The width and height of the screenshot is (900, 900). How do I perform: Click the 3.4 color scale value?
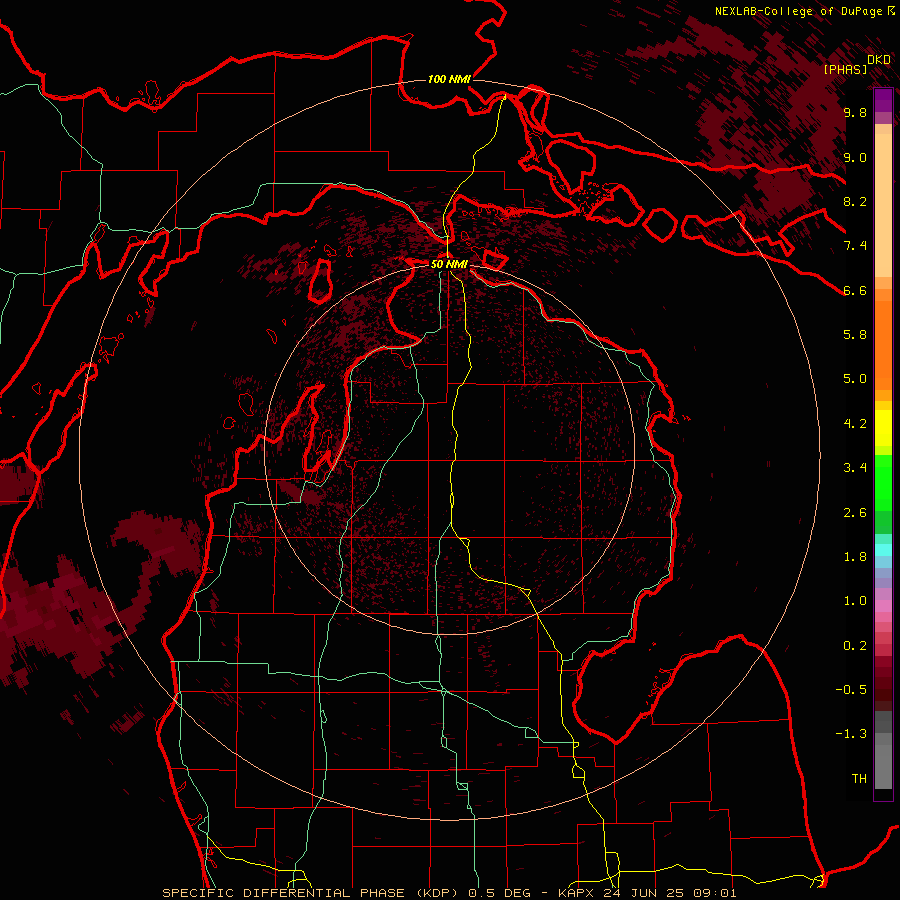(855, 468)
